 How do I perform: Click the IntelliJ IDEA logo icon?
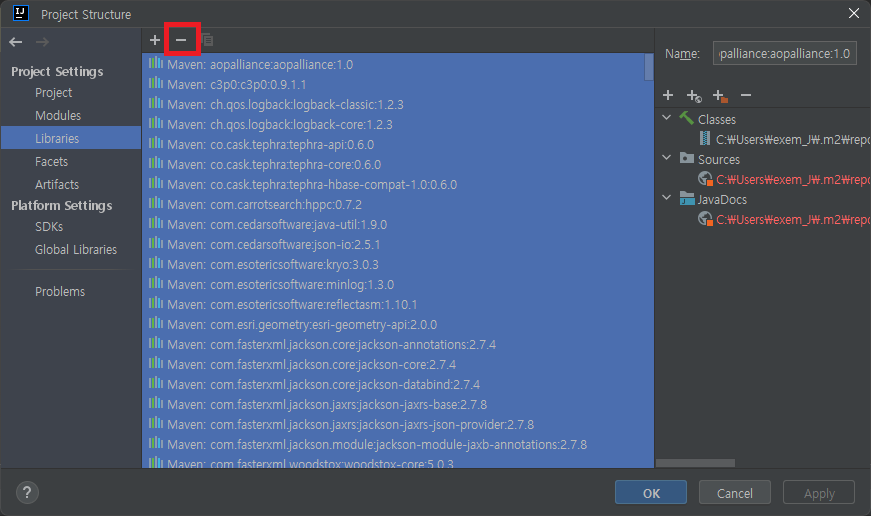[21, 13]
